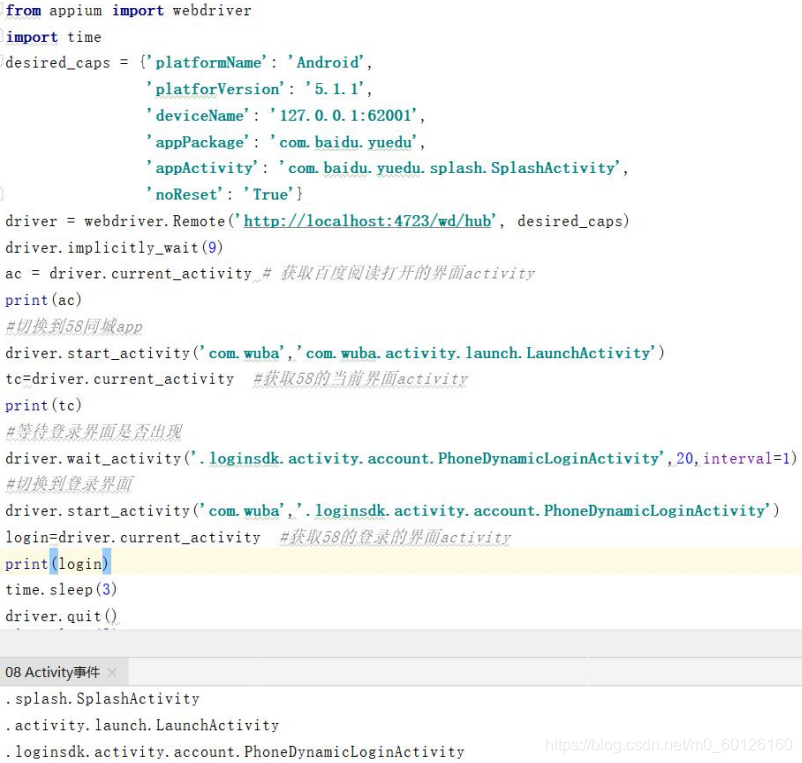Click the '#切换到58同城app' comment
Viewport: 802px width, 763px height.
(74, 326)
